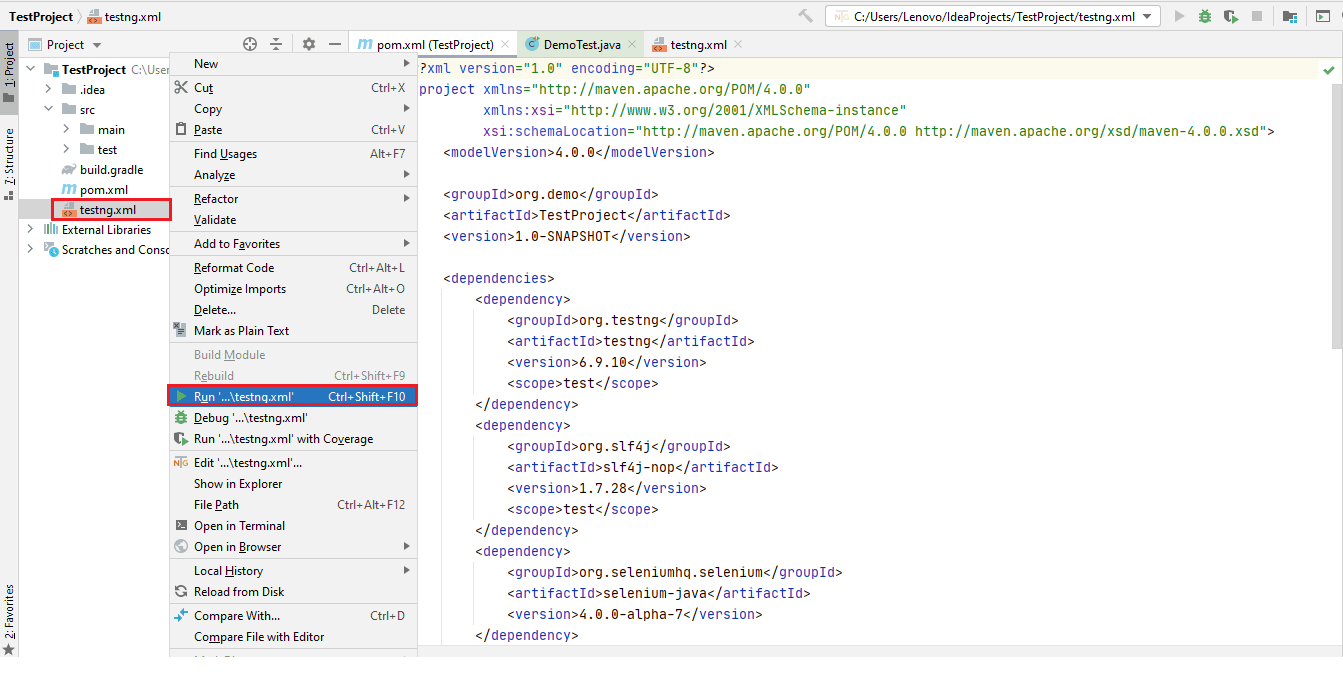The image size is (1343, 680).
Task: Choose Open in Terminal menu entry
Action: [x=239, y=526]
